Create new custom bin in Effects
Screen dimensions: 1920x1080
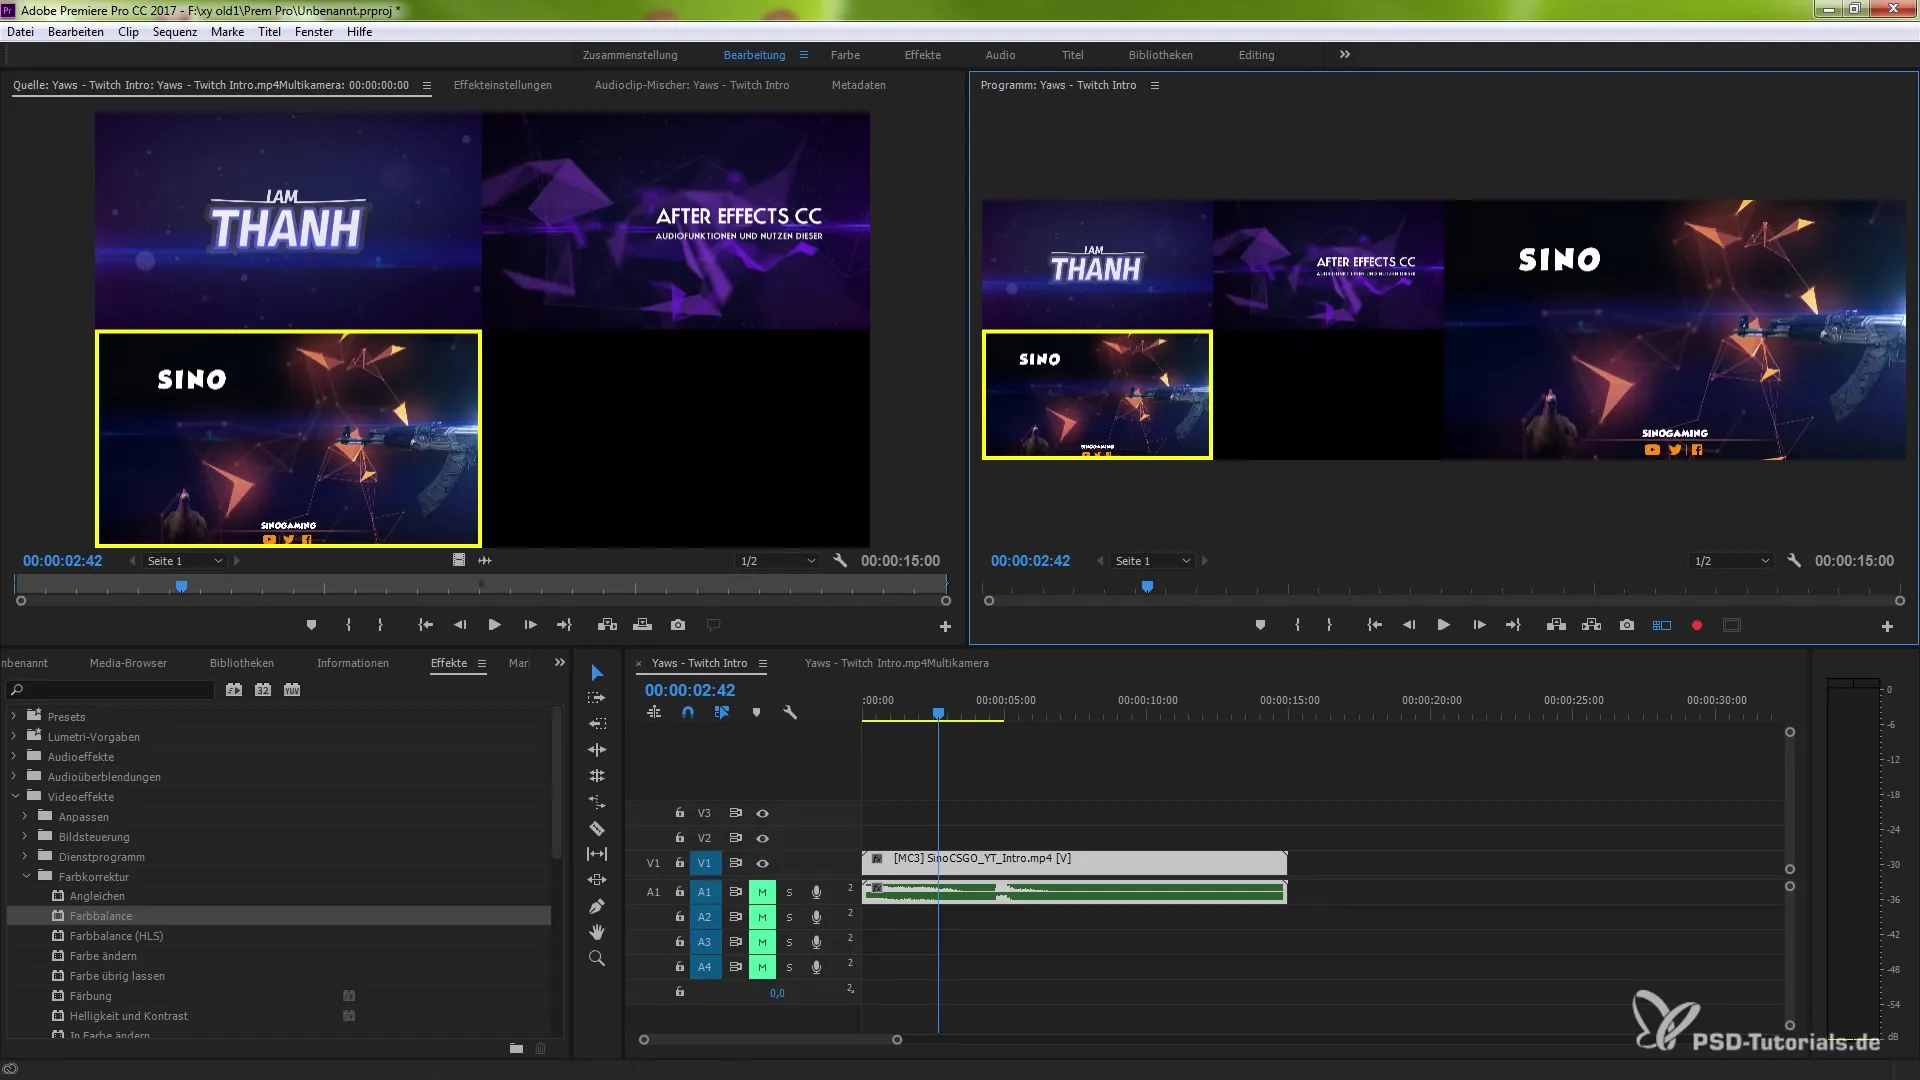point(516,1048)
